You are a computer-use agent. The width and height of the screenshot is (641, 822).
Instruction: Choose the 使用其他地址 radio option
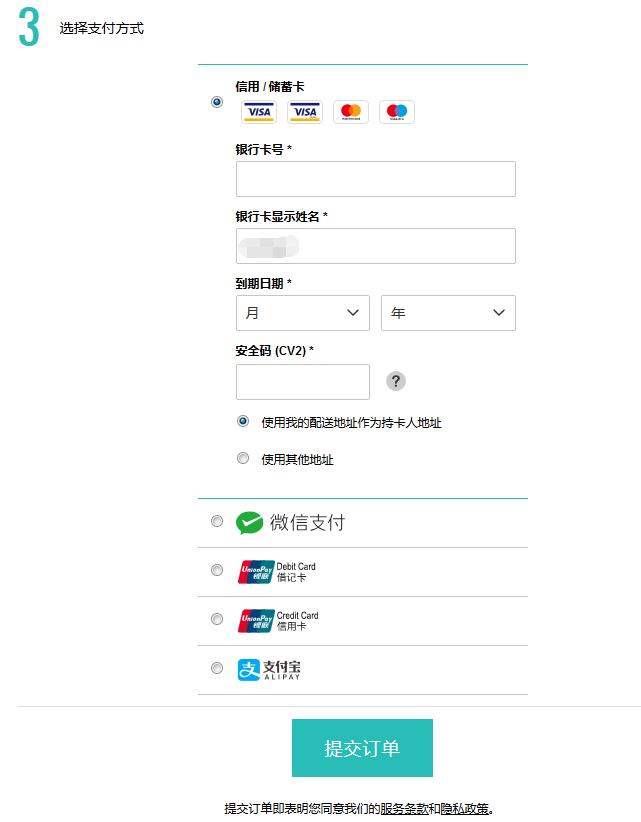pyautogui.click(x=243, y=459)
